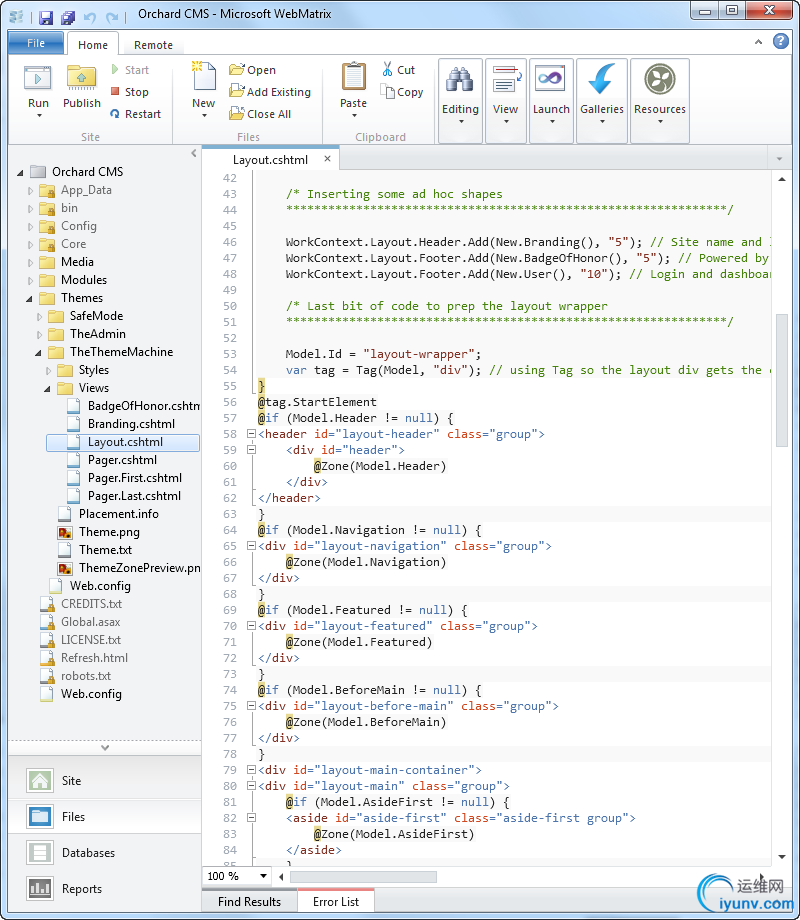Viewport: 800px width, 920px height.
Task: Open Branding.cshtml in the file tree
Action: pyautogui.click(x=131, y=424)
